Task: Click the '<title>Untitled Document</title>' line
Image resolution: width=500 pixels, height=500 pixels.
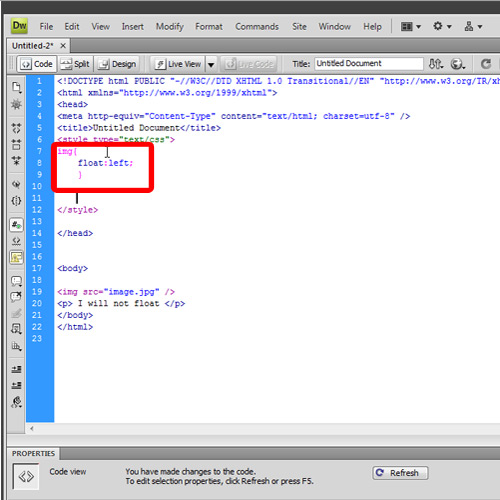Action: tap(139, 128)
